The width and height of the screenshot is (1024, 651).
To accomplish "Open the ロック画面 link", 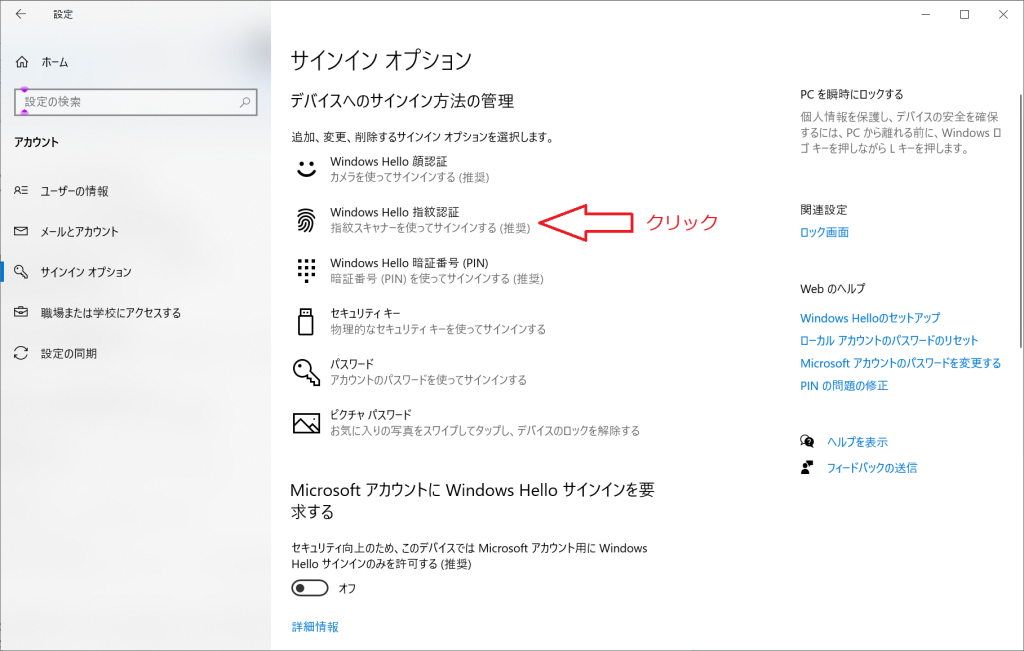I will 824,232.
